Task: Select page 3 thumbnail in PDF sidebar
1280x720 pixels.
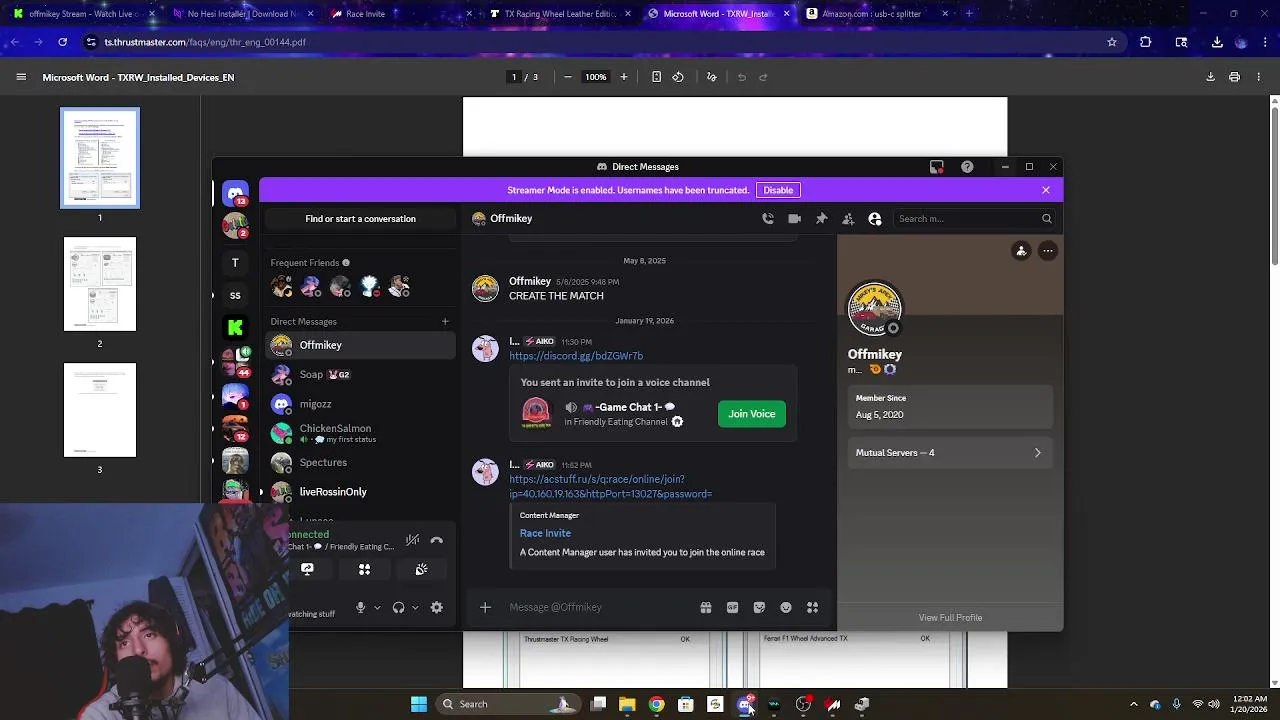Action: pos(100,410)
